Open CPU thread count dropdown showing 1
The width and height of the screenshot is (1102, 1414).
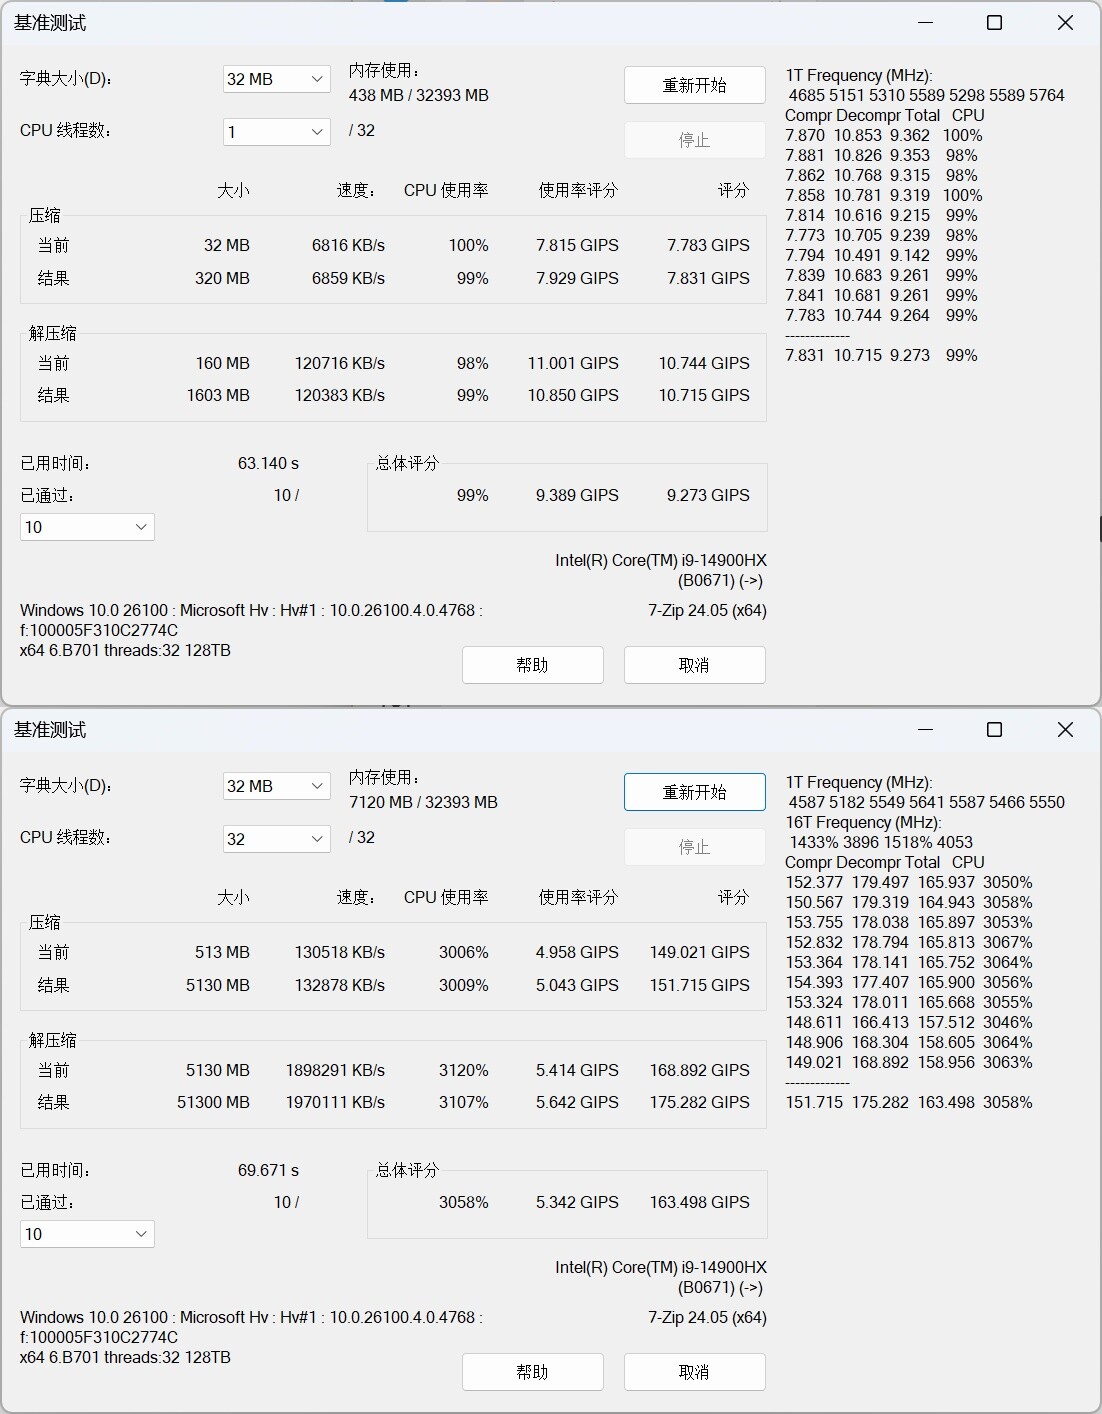(277, 132)
